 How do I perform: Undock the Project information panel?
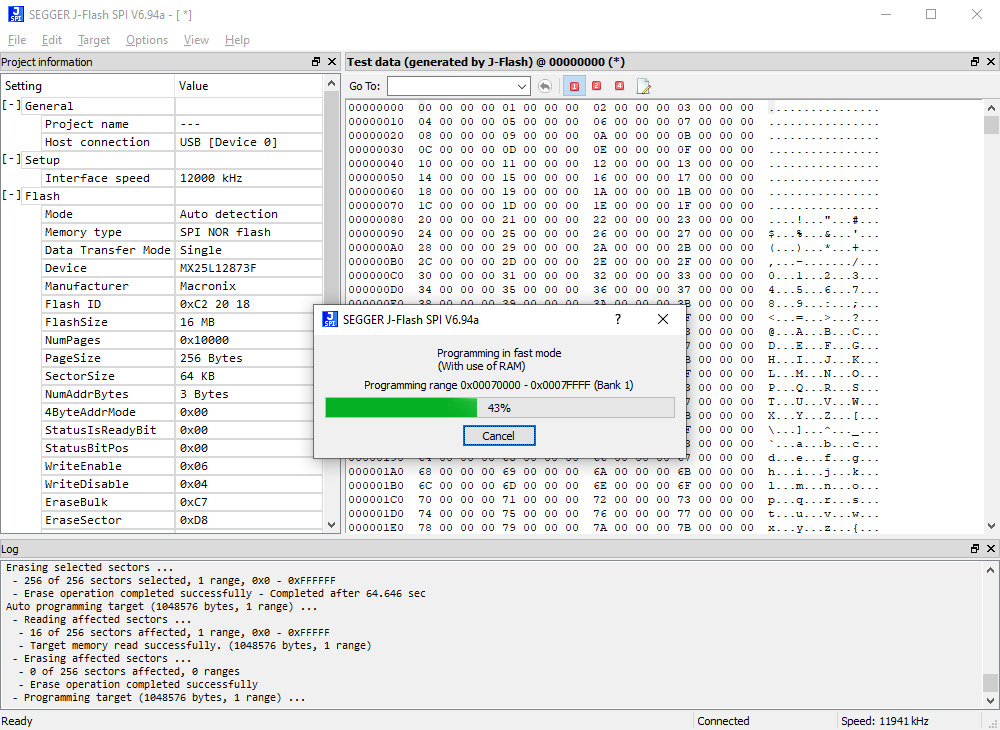click(x=316, y=62)
